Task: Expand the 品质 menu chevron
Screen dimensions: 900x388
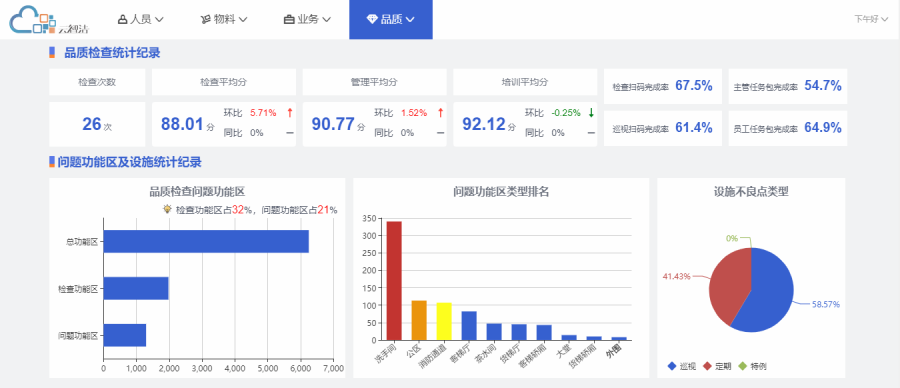Action: click(410, 20)
